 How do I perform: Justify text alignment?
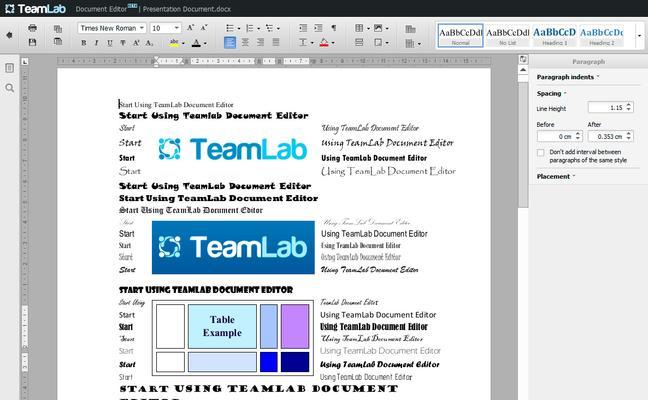pyautogui.click(x=276, y=42)
